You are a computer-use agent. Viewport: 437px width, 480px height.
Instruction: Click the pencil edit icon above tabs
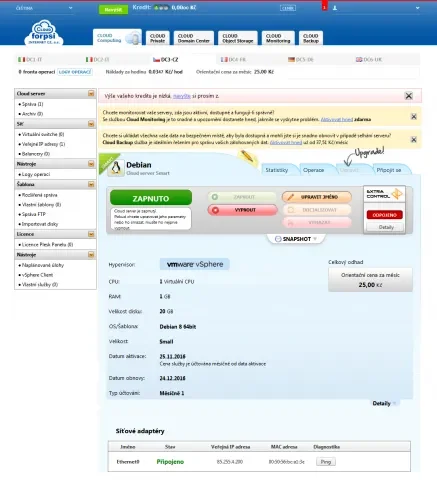[247, 156]
